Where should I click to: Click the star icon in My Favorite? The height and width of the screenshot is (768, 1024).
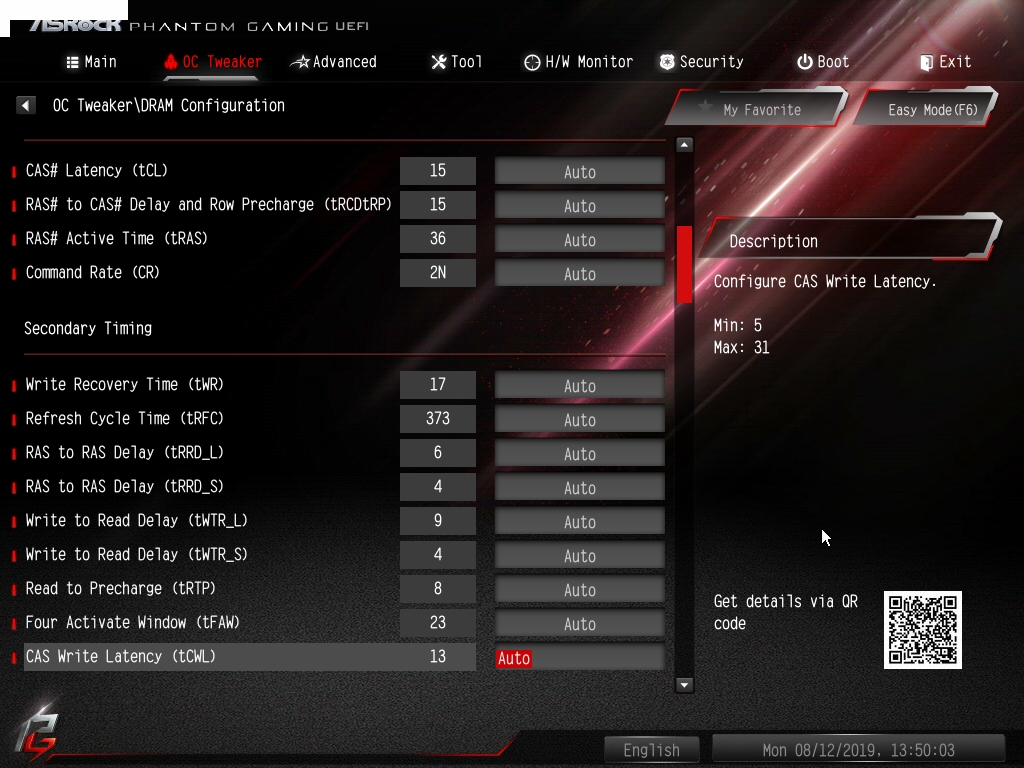pos(705,106)
